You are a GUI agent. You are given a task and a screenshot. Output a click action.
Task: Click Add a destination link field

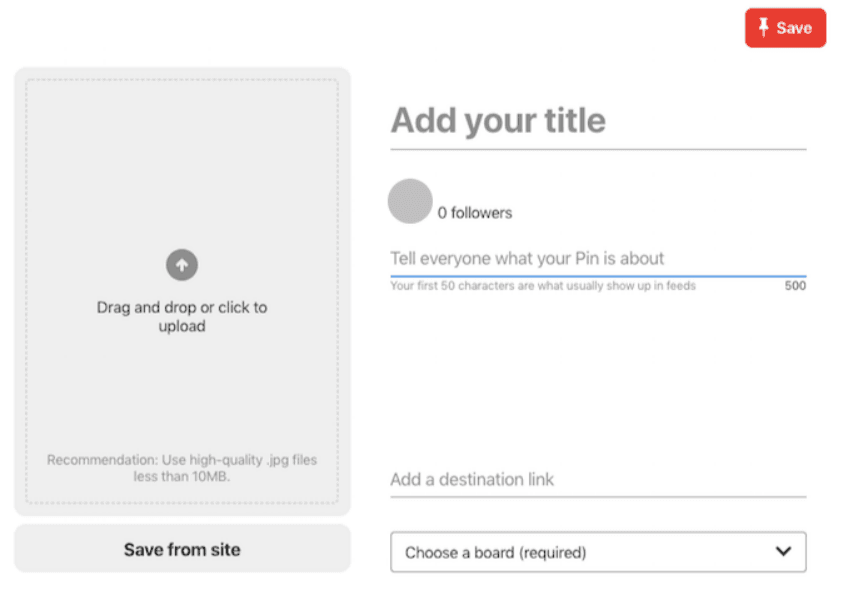click(x=597, y=480)
